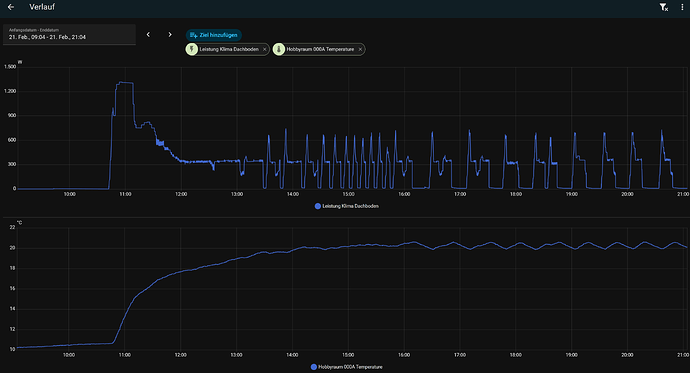690x373 pixels.
Task: Go back using the arrow beside Verlauf
Action: (11, 7)
